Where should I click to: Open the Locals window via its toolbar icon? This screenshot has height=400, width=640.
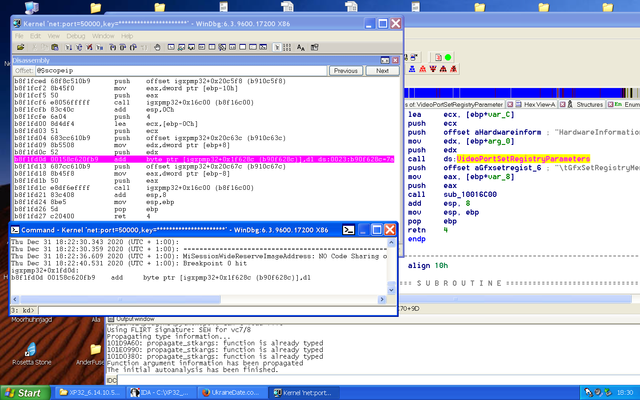click(191, 47)
